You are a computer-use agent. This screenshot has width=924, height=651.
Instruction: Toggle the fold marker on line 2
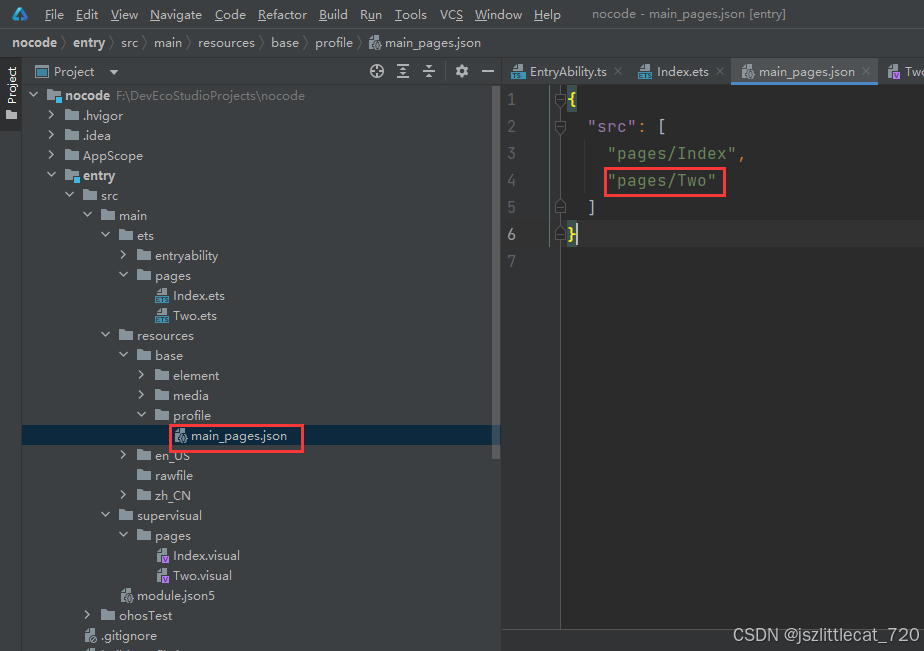[x=561, y=126]
